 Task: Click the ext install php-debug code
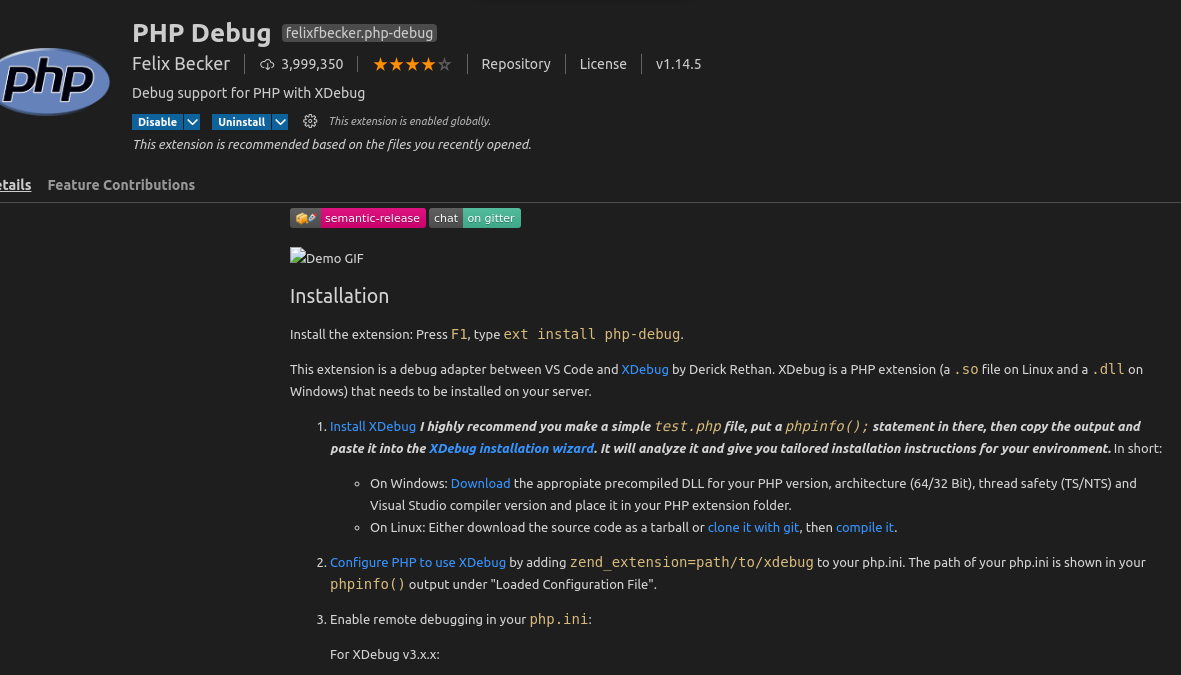(x=592, y=334)
